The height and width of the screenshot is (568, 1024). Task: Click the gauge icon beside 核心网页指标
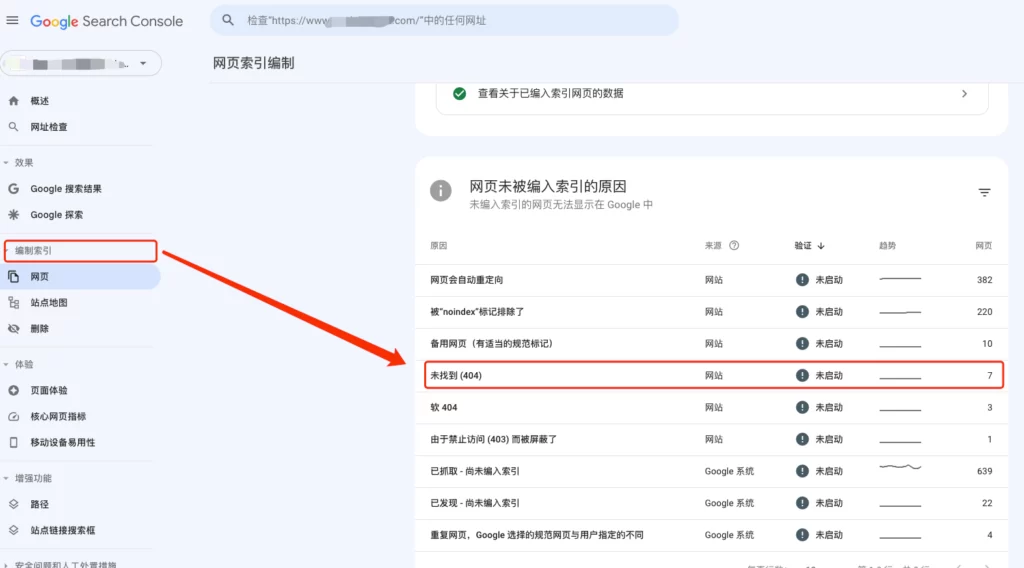[x=14, y=417]
